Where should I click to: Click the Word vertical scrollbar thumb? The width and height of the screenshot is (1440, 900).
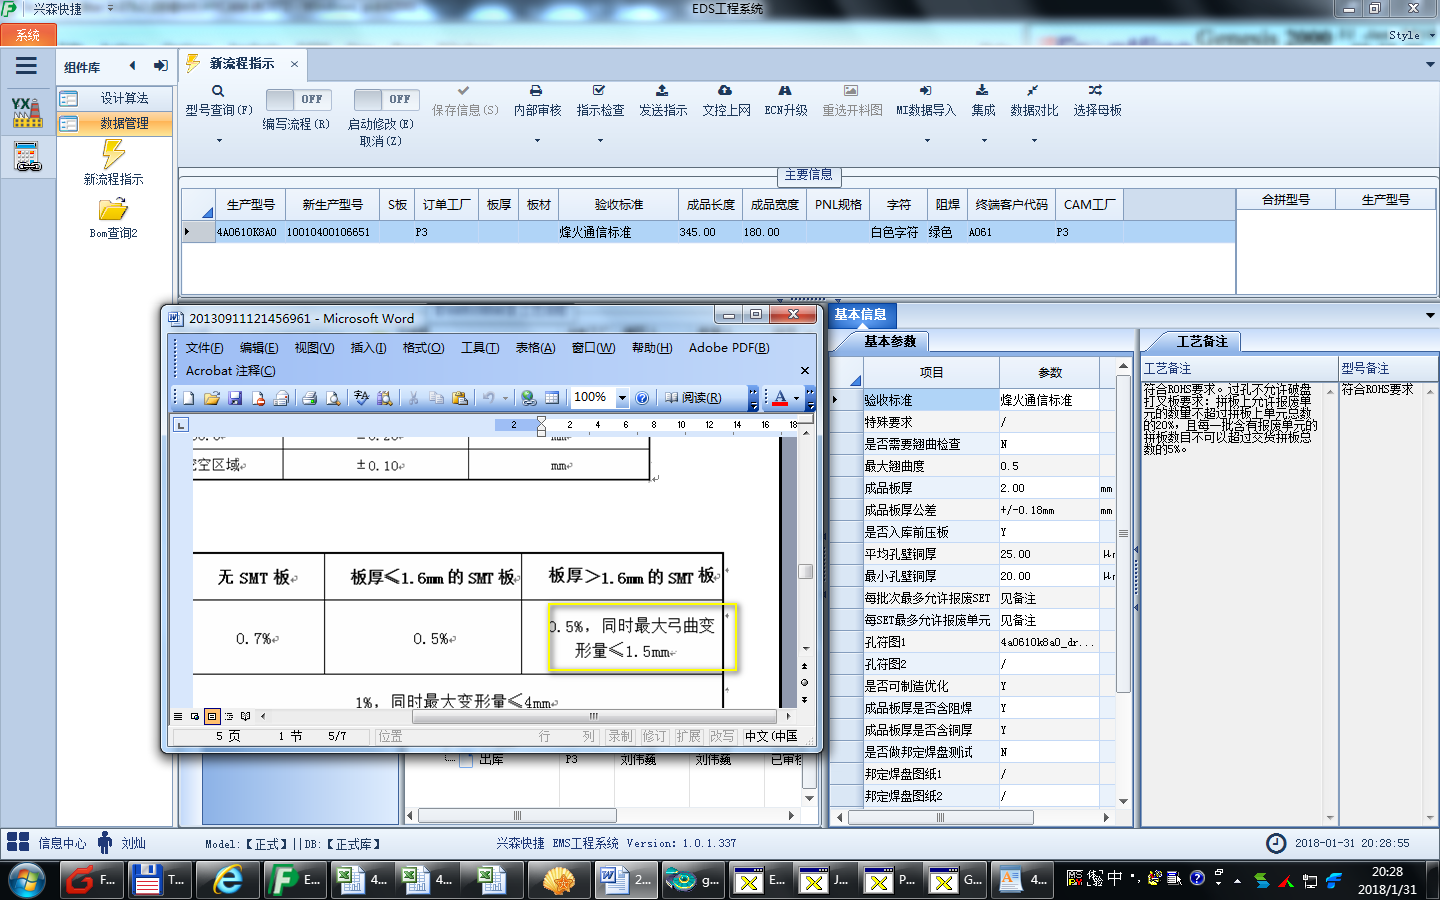(805, 571)
